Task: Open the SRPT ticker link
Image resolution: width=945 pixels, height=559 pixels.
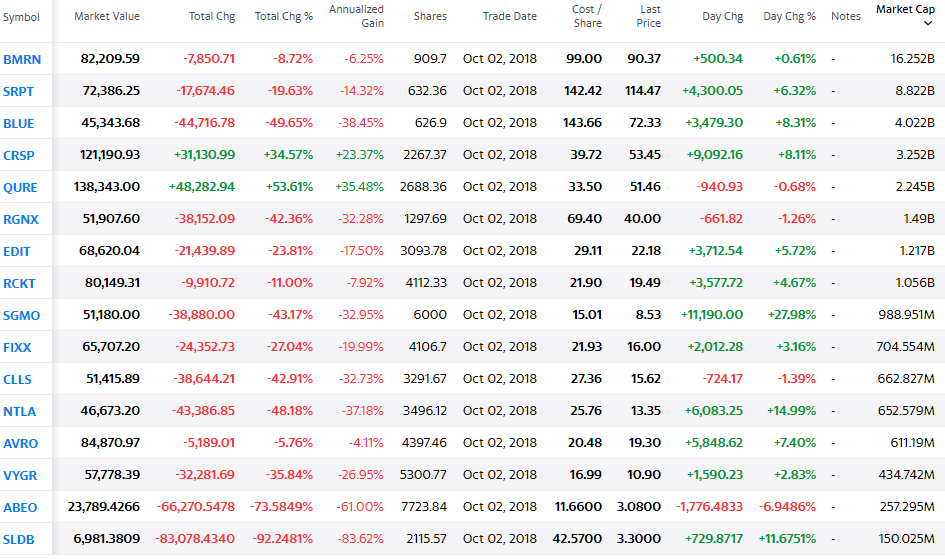Action: click(x=18, y=92)
